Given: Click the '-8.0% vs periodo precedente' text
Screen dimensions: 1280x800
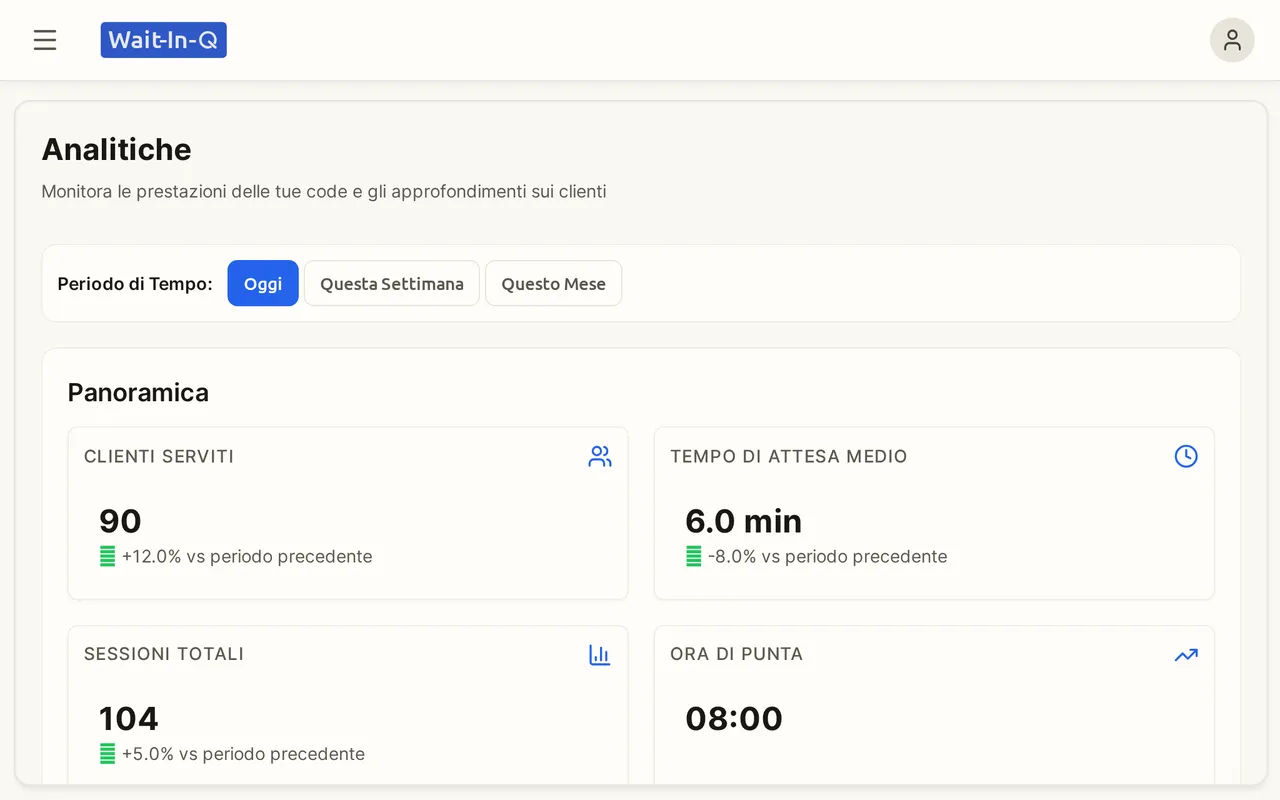Looking at the screenshot, I should [828, 557].
